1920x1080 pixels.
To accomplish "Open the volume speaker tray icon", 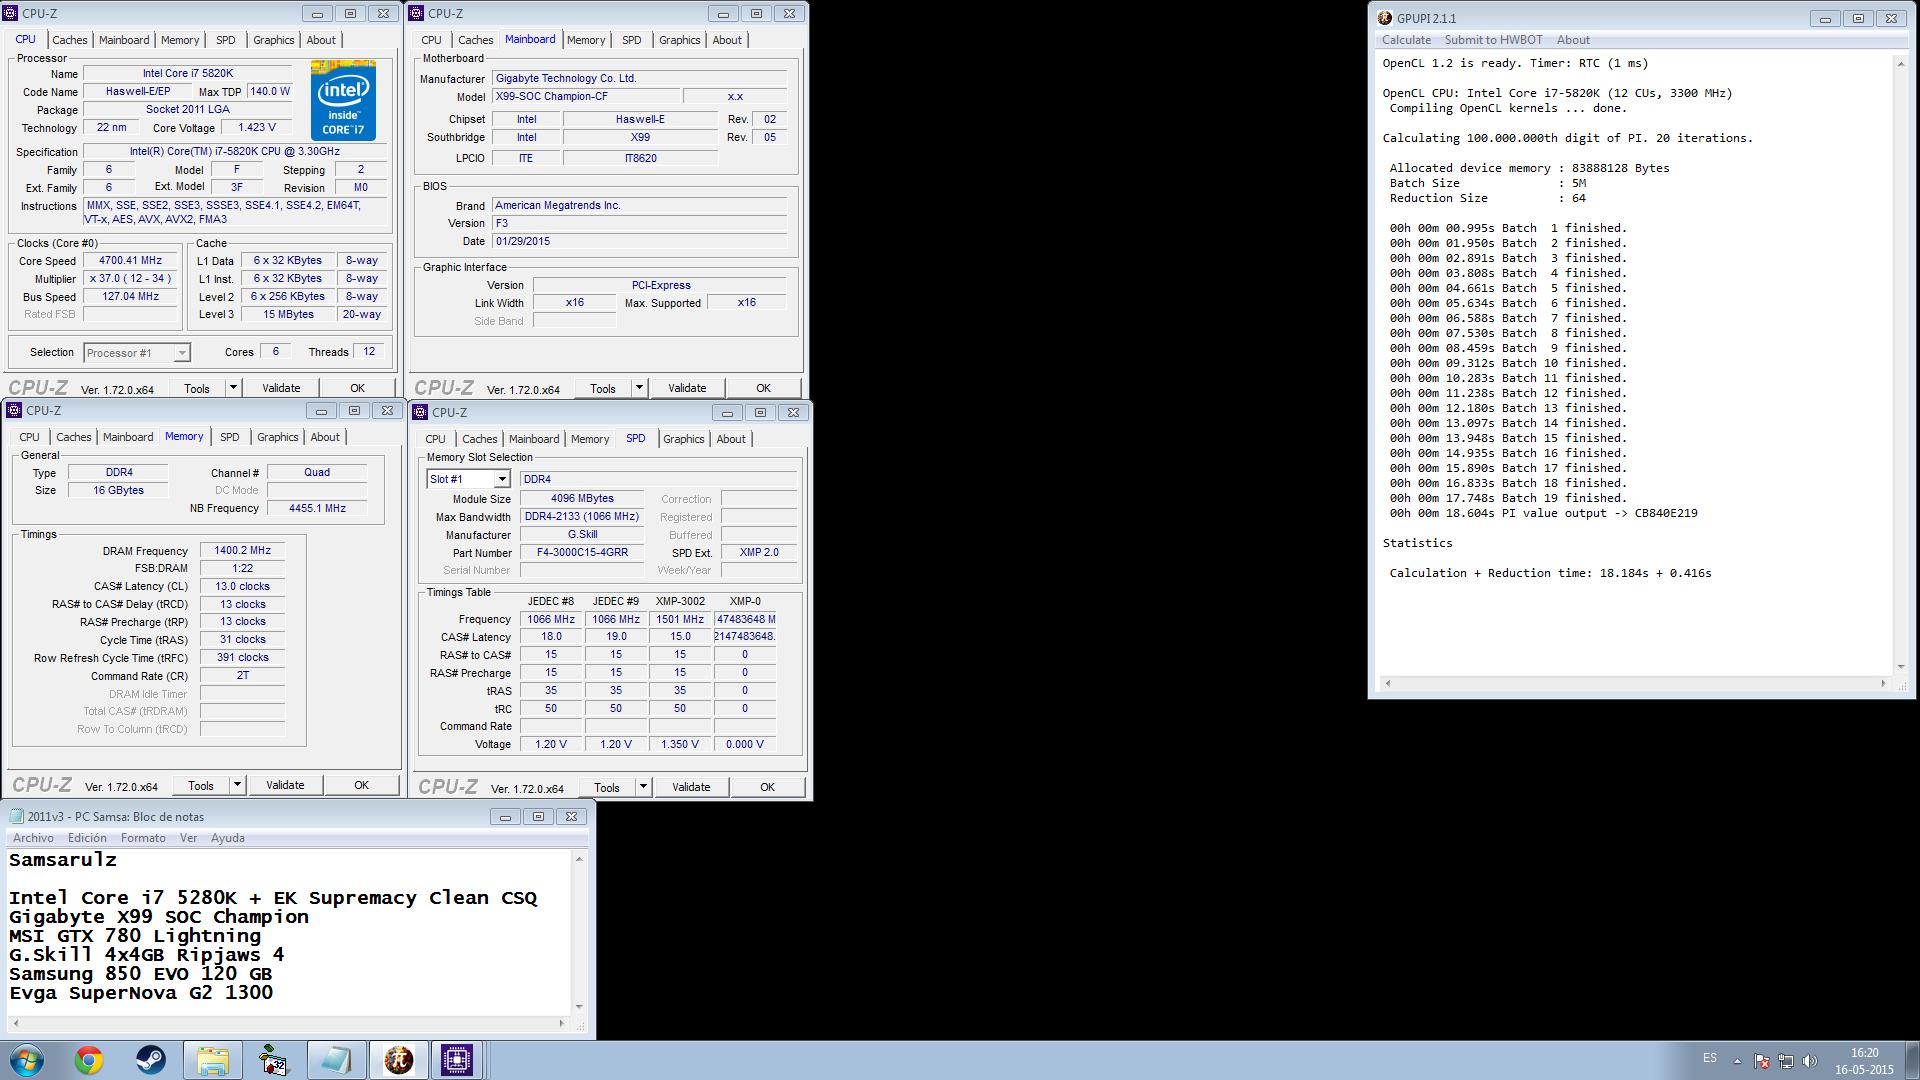I will [x=1808, y=1061].
